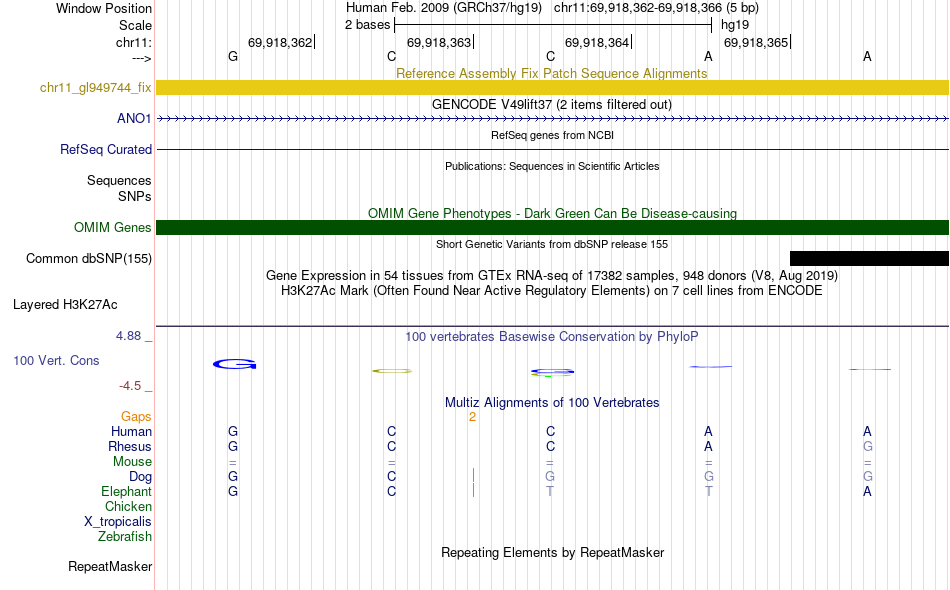Click the orange Gaps row label
The image size is (950, 590).
coord(136,417)
